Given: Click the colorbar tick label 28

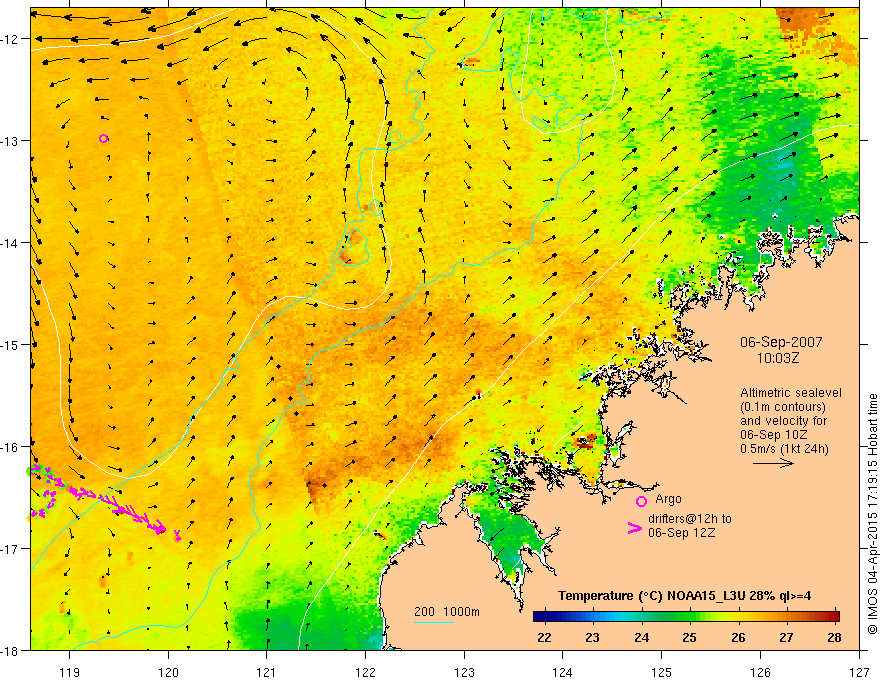Looking at the screenshot, I should click(x=835, y=637).
